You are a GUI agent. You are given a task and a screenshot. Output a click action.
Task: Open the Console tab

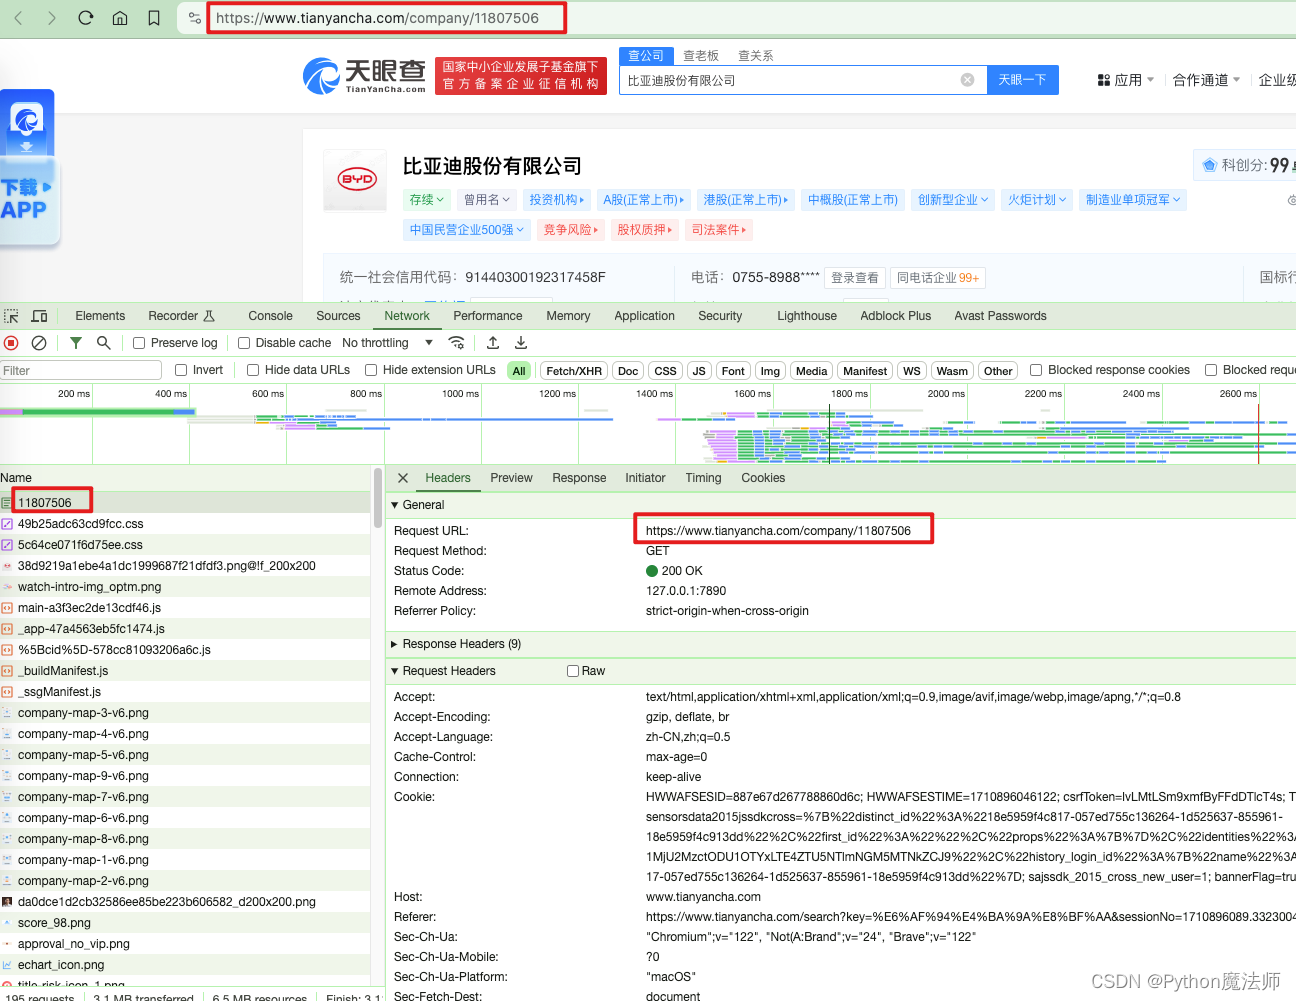click(270, 316)
